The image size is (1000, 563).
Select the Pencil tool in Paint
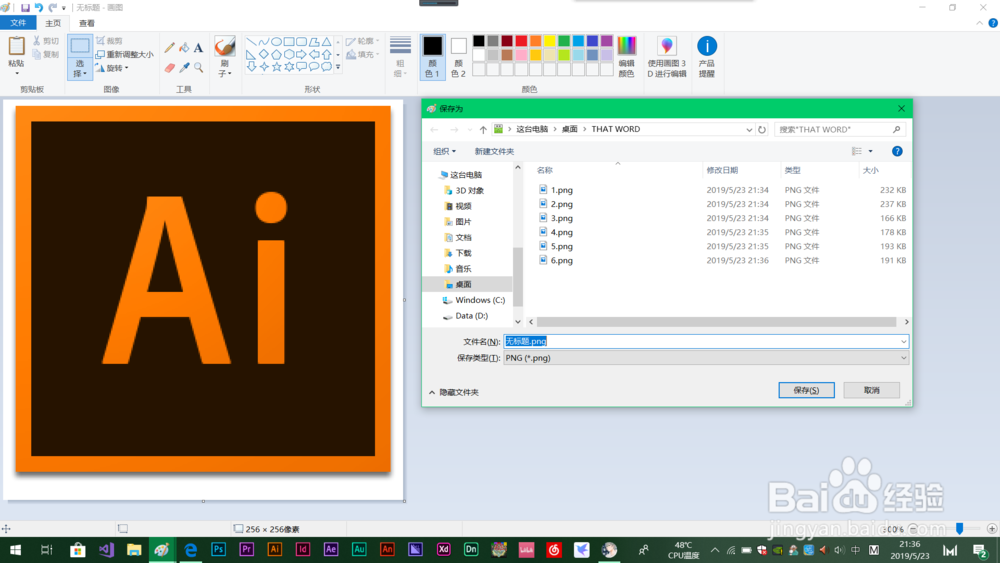[169, 48]
